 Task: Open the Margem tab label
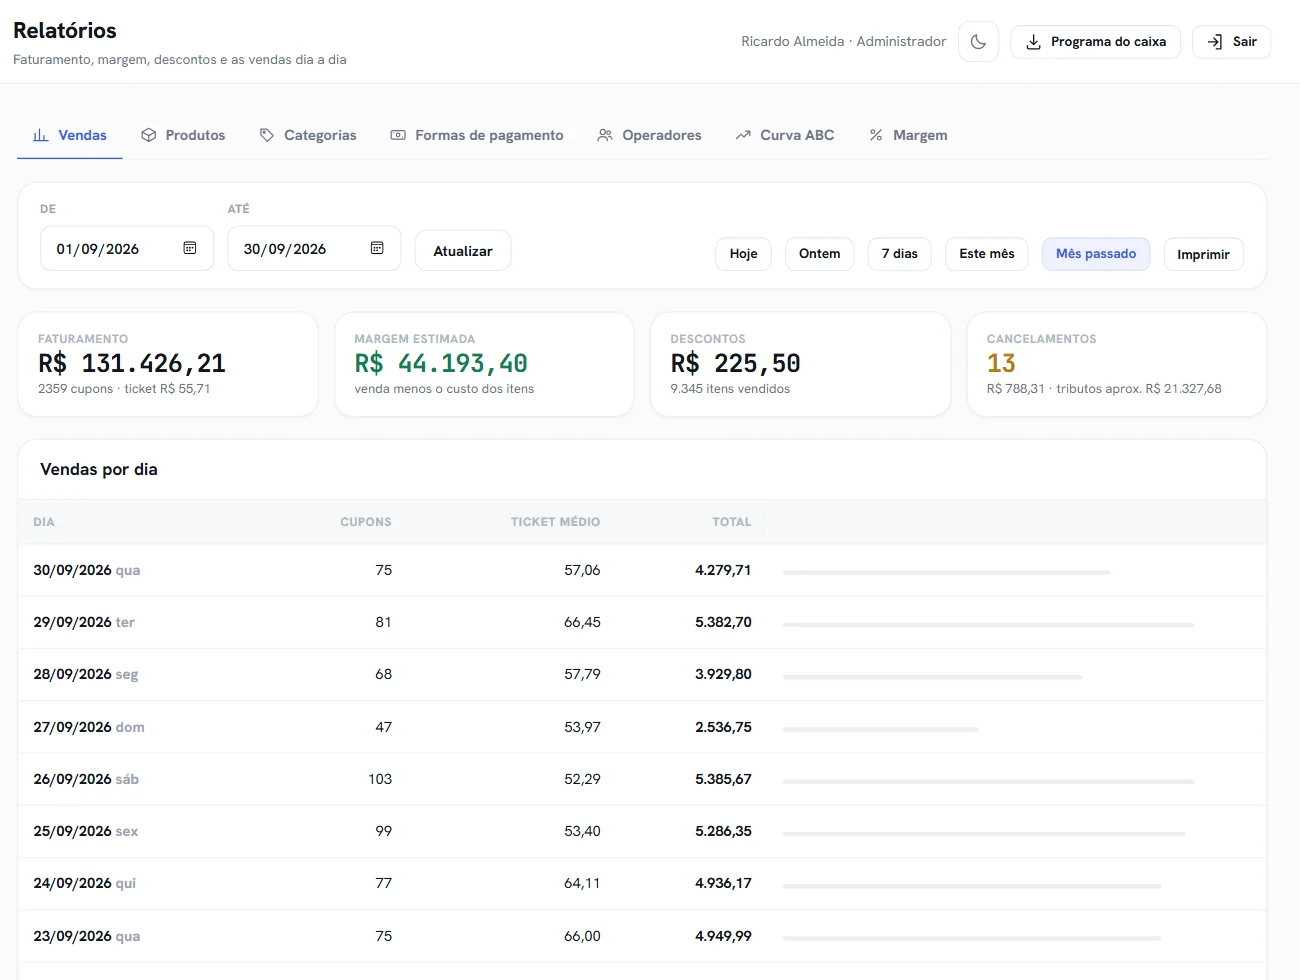920,135
